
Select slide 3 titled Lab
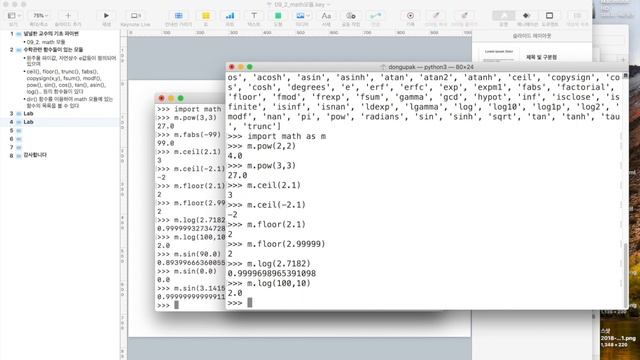60,113
